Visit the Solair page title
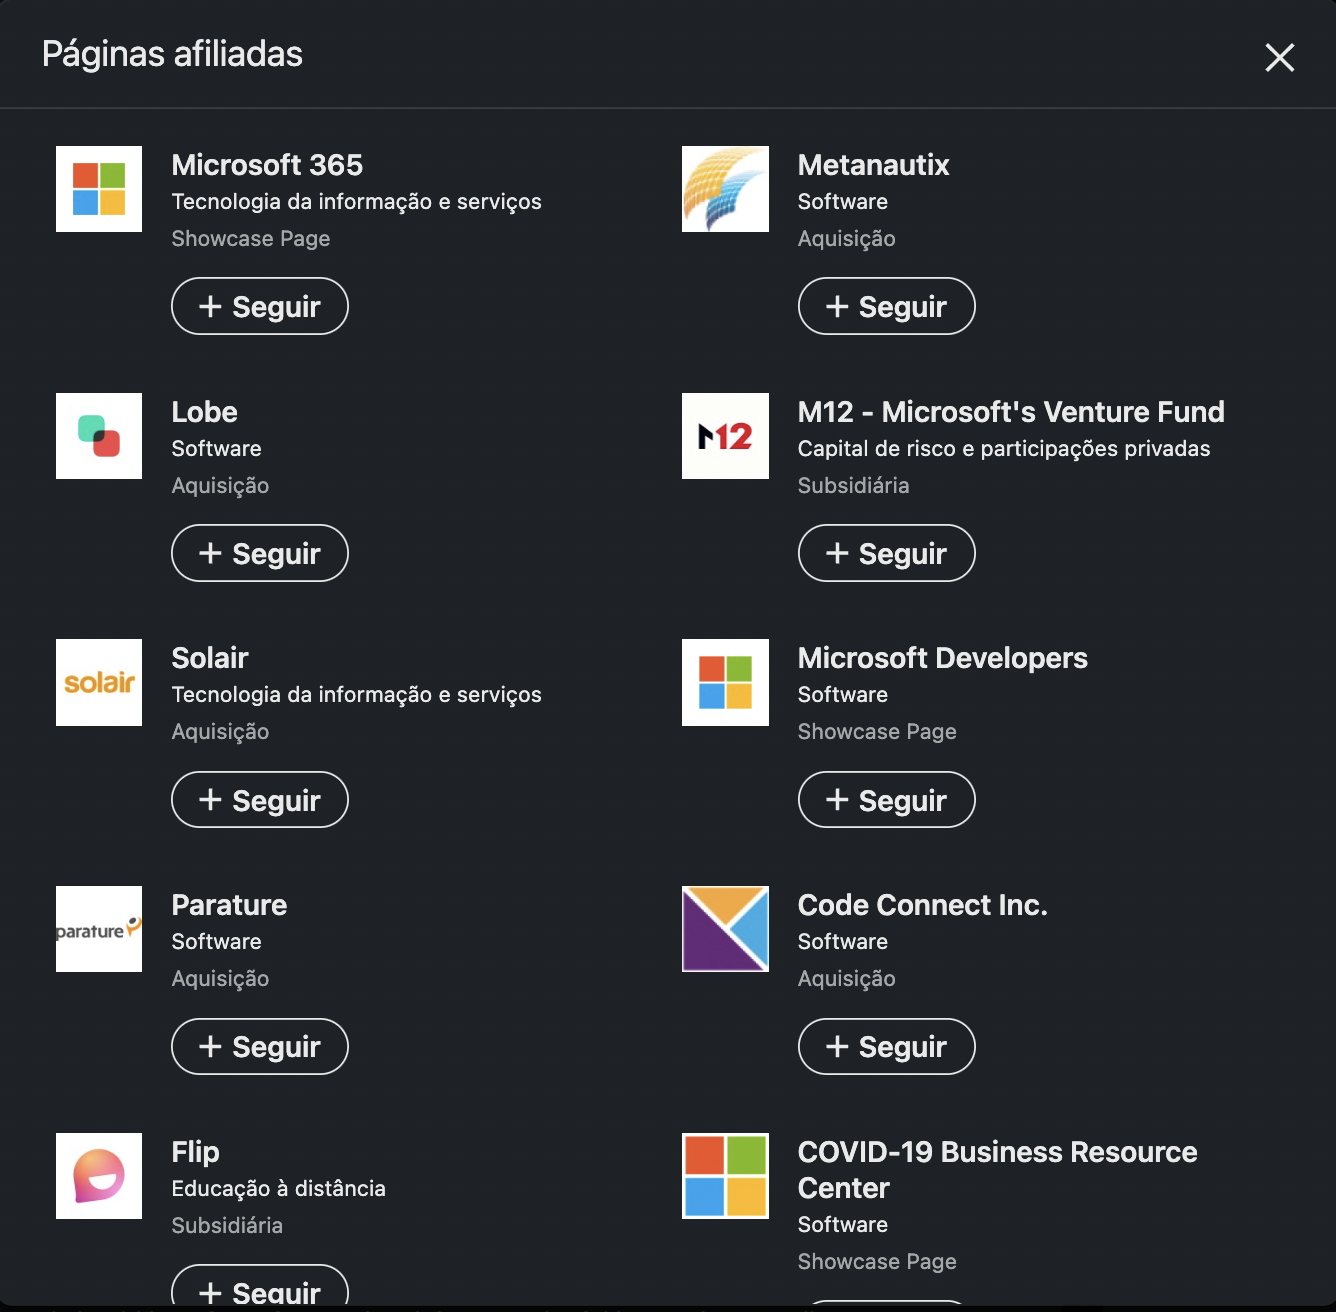This screenshot has height=1312, width=1336. 210,658
